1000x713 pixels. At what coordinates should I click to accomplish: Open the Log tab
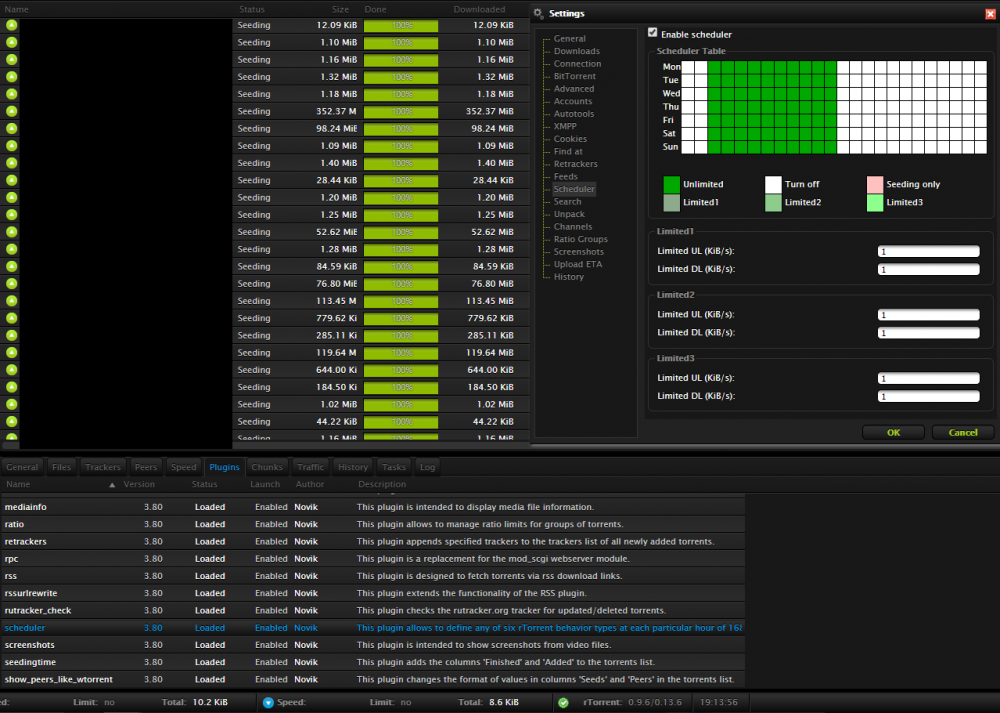pyautogui.click(x=427, y=467)
